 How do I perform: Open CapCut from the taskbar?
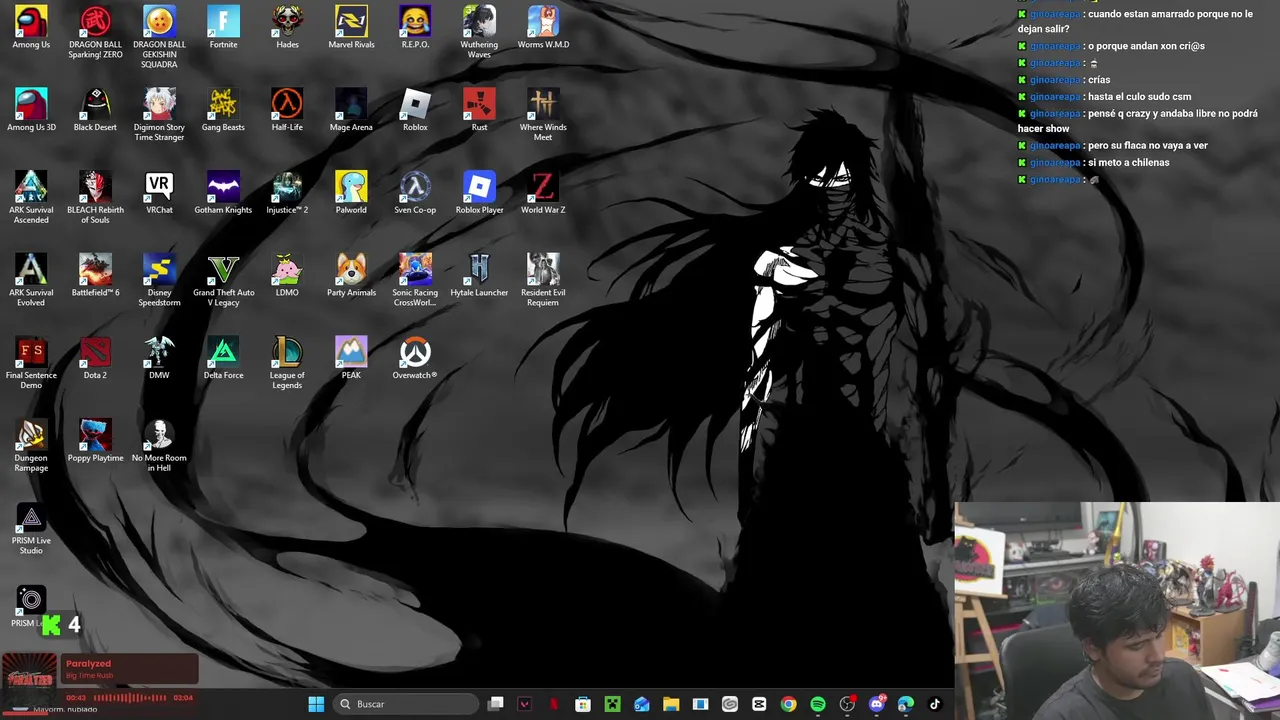click(x=759, y=704)
